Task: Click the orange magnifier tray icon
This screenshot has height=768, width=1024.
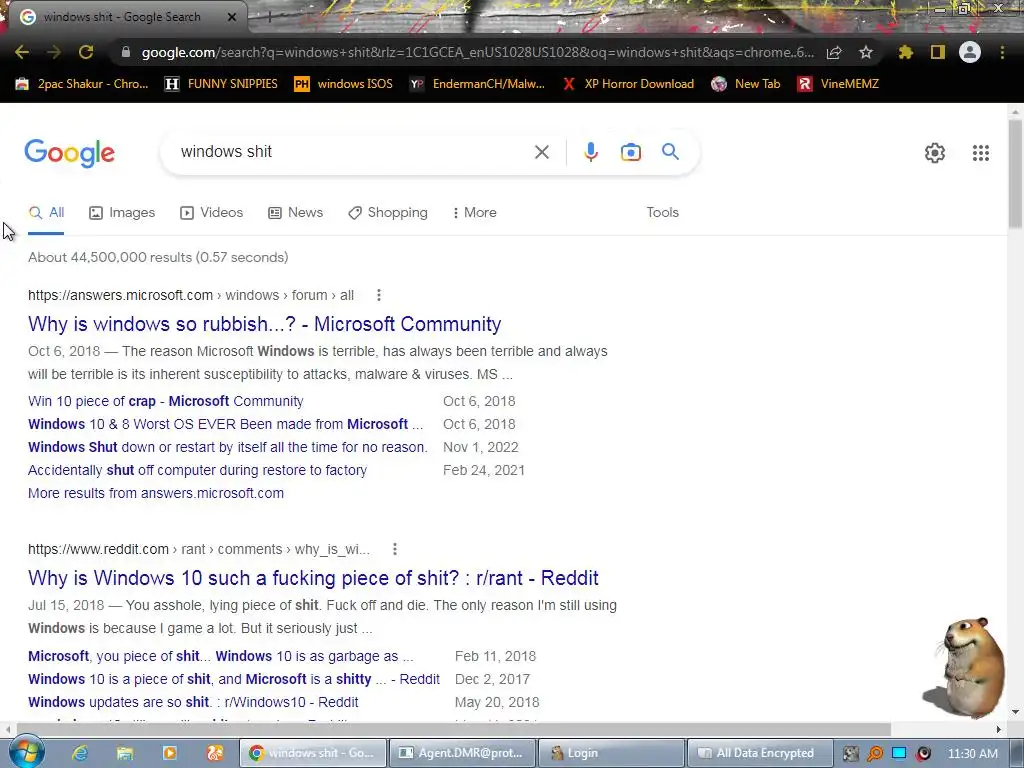Action: tap(874, 754)
